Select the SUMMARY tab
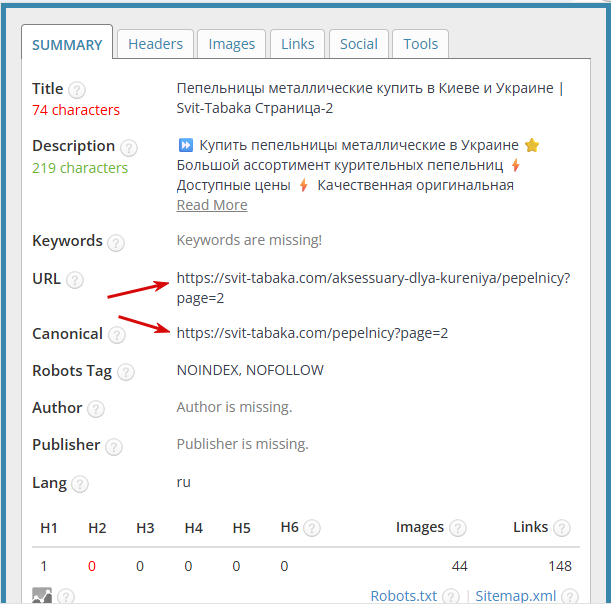The width and height of the screenshot is (611, 604). point(67,43)
